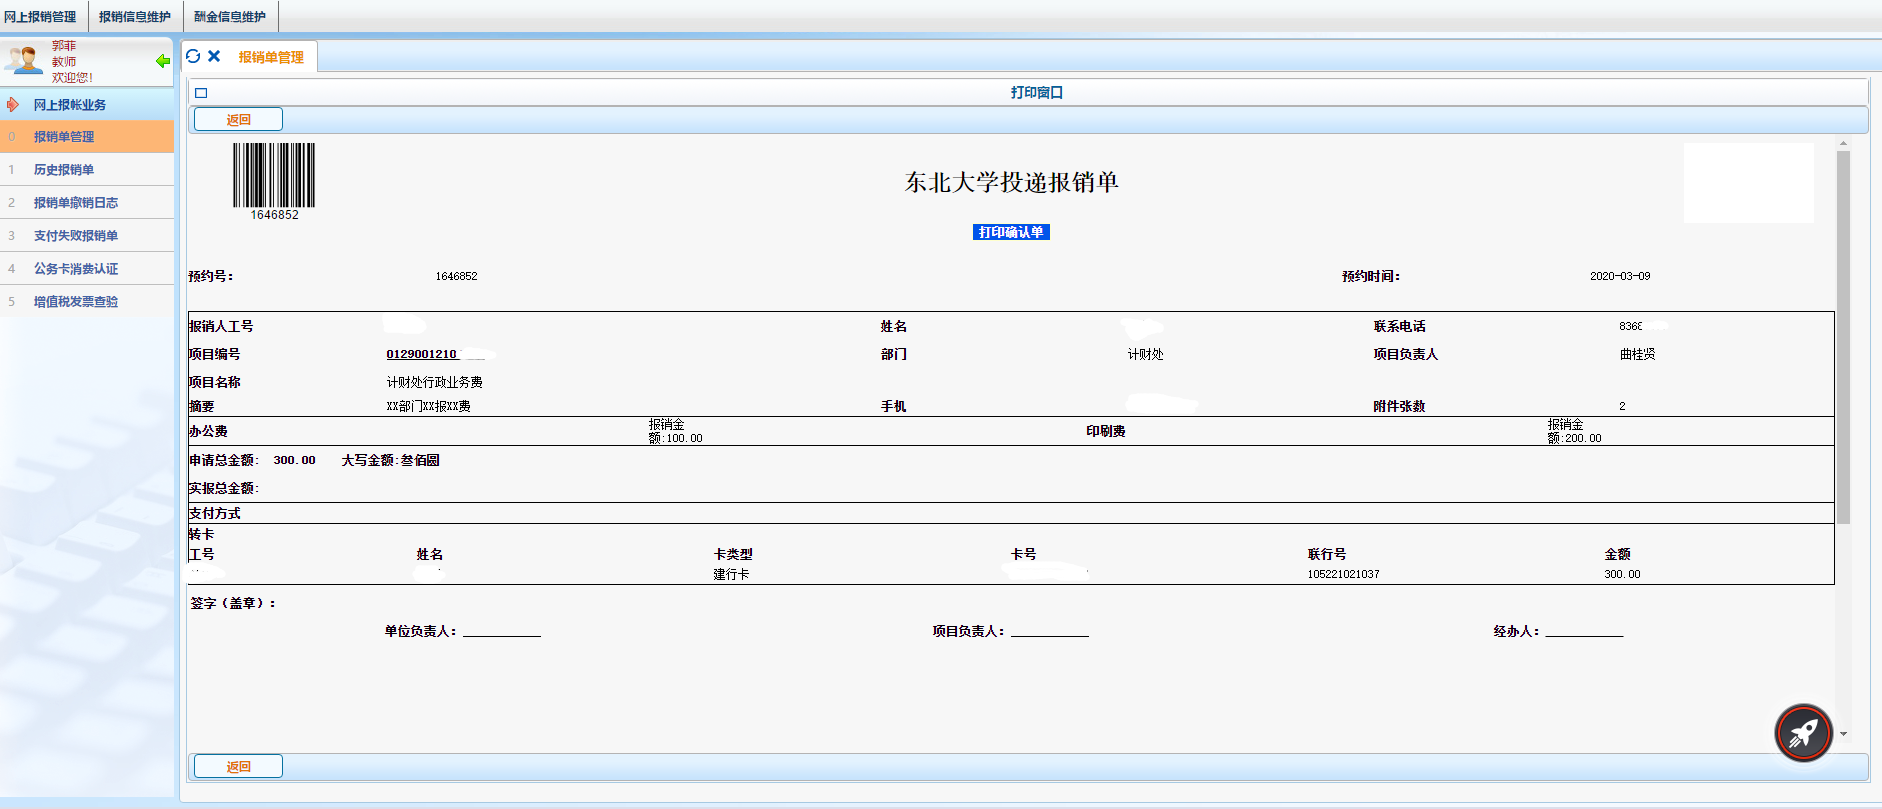Switch to 报销信息维护 top menu
The width and height of the screenshot is (1882, 809).
[x=135, y=17]
